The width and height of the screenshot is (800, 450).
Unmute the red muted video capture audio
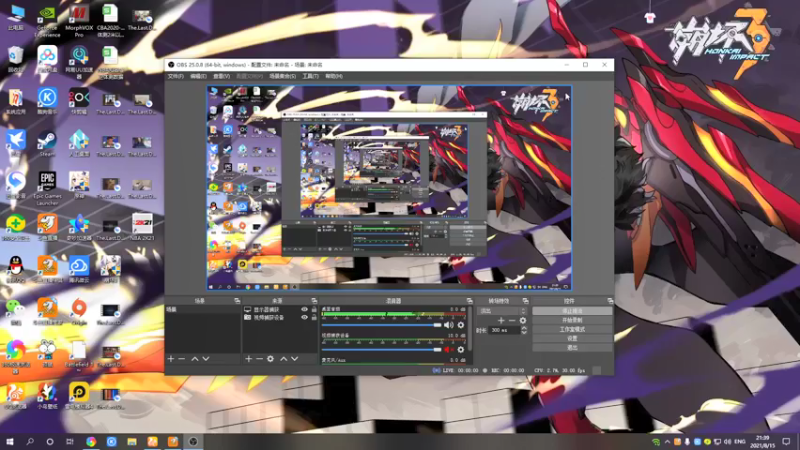coord(448,349)
